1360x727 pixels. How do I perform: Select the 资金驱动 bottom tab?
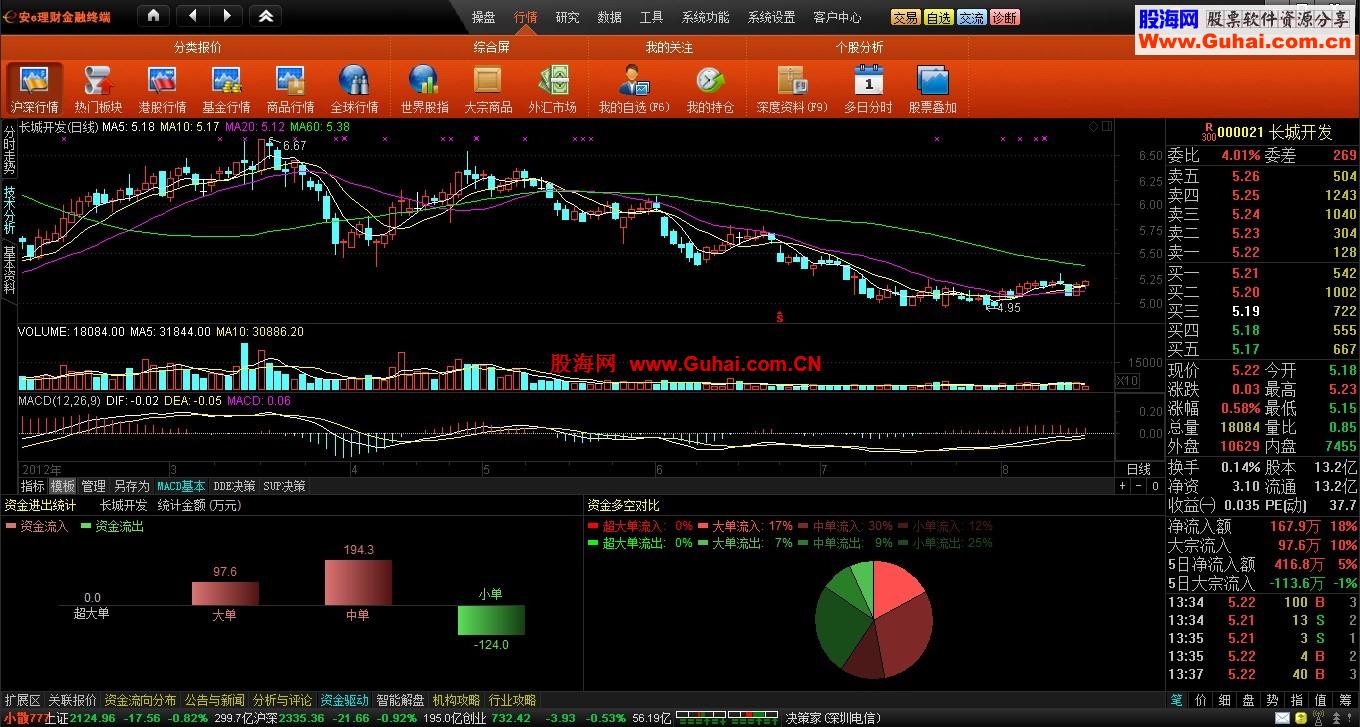tap(344, 700)
